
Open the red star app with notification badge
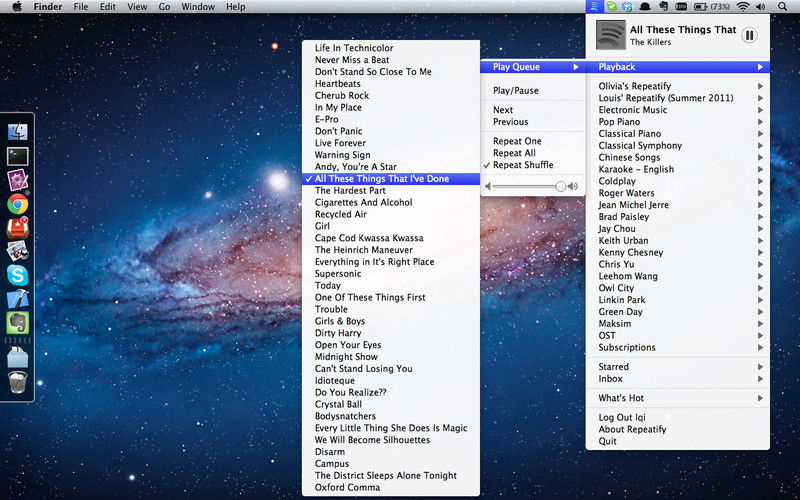(17, 228)
